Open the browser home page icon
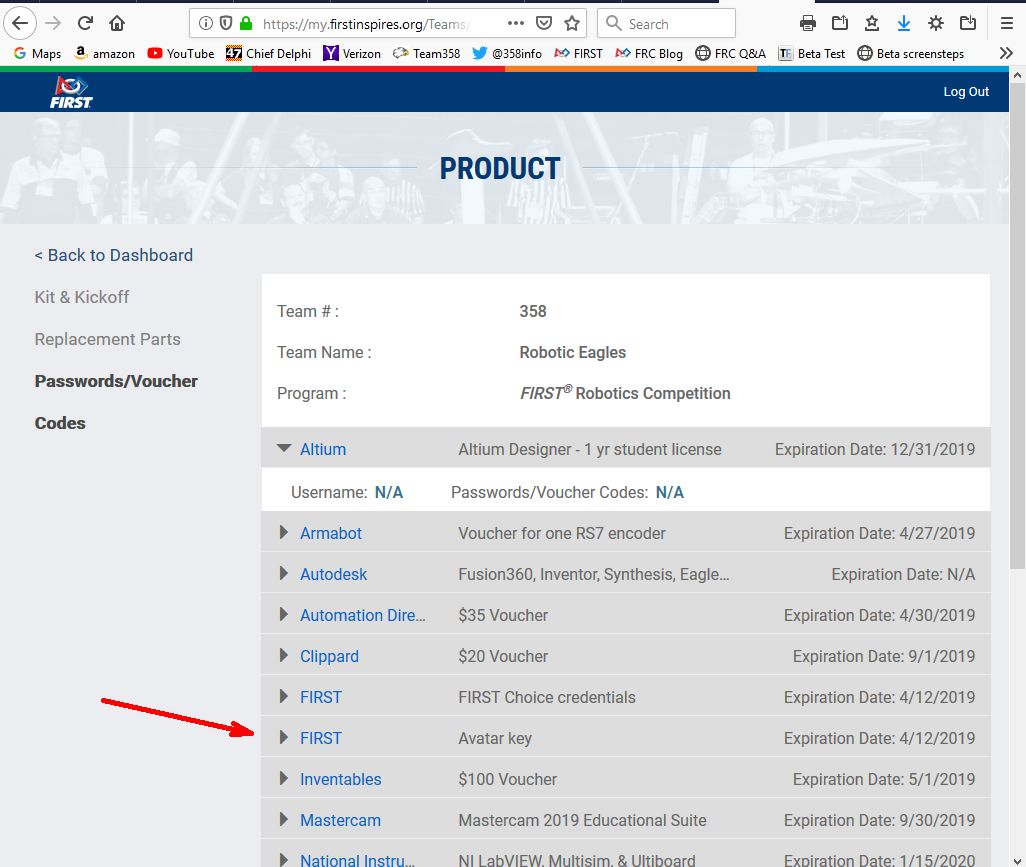The image size is (1026, 867). tap(117, 24)
